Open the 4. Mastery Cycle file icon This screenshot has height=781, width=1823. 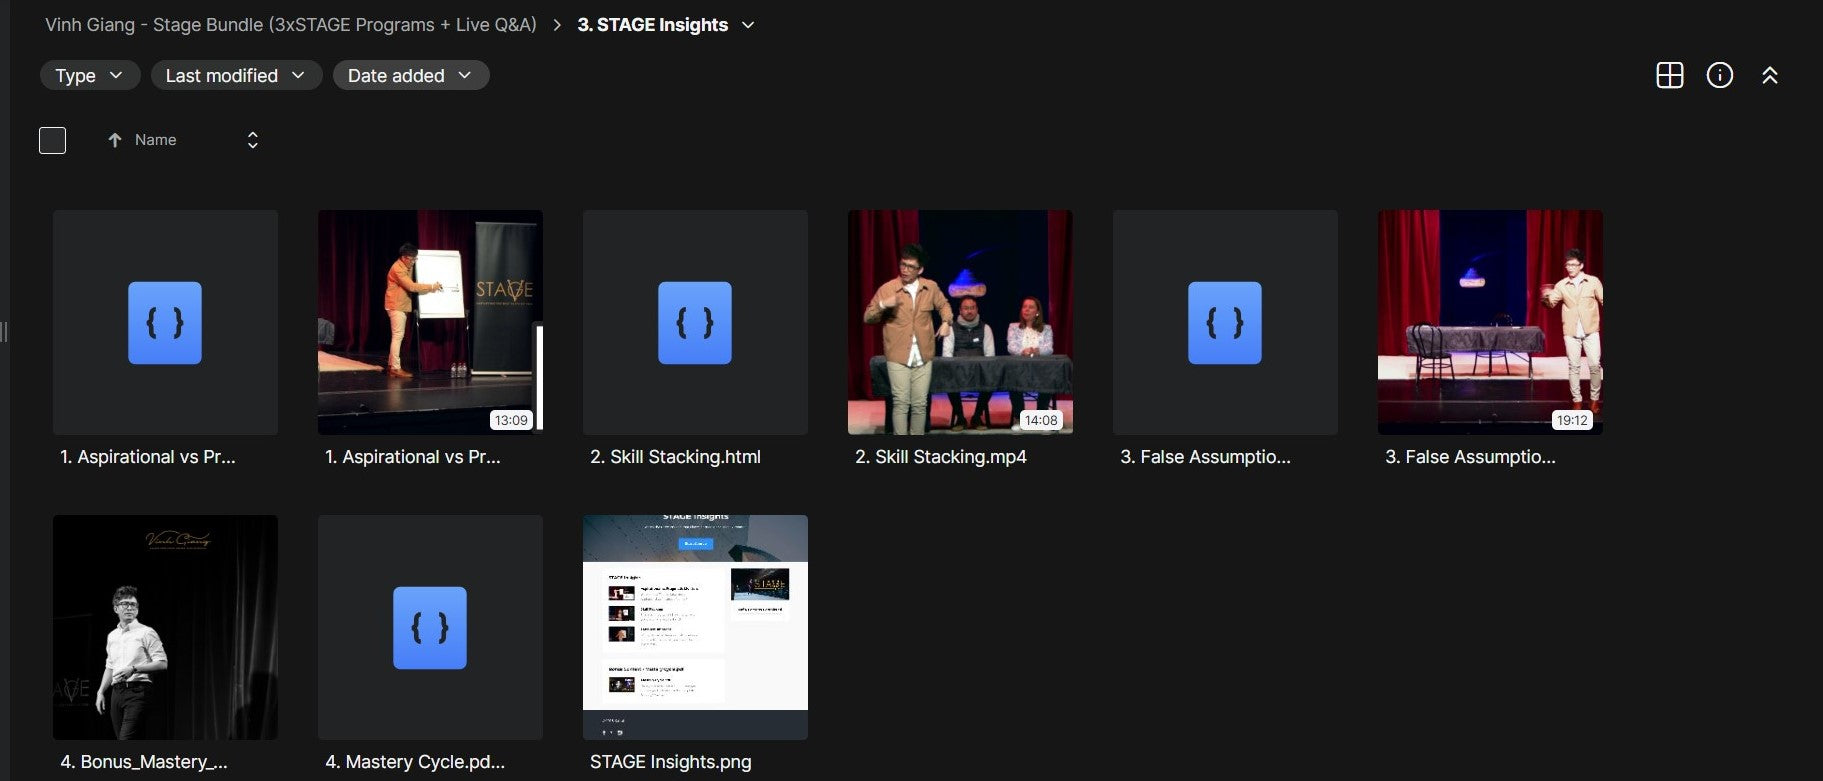(x=430, y=627)
